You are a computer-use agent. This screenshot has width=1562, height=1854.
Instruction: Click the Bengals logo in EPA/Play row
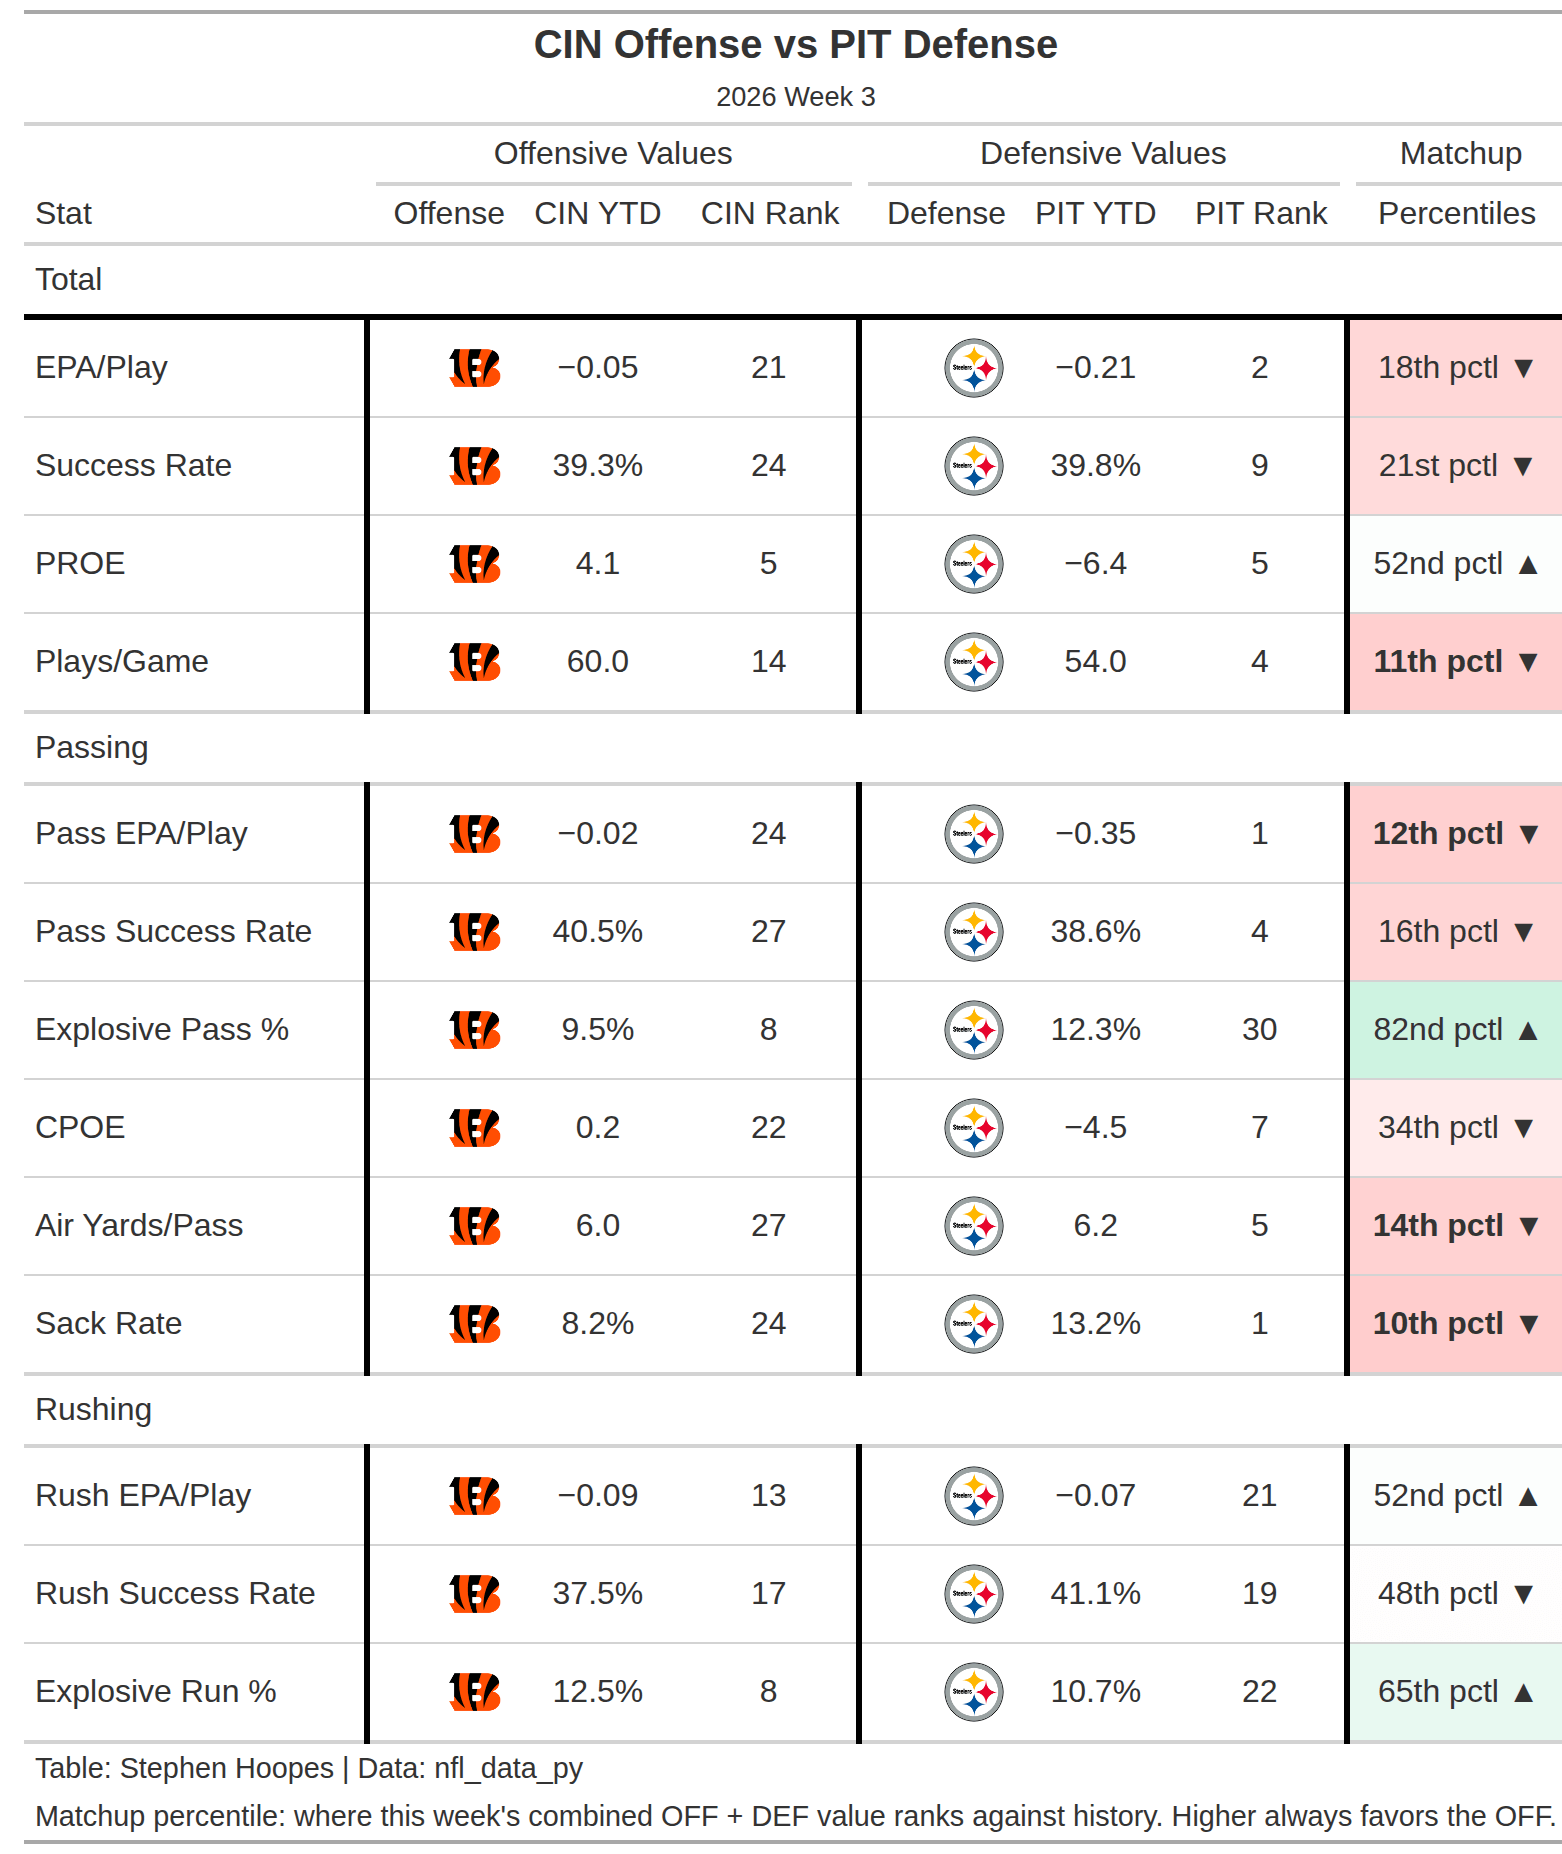coord(475,368)
